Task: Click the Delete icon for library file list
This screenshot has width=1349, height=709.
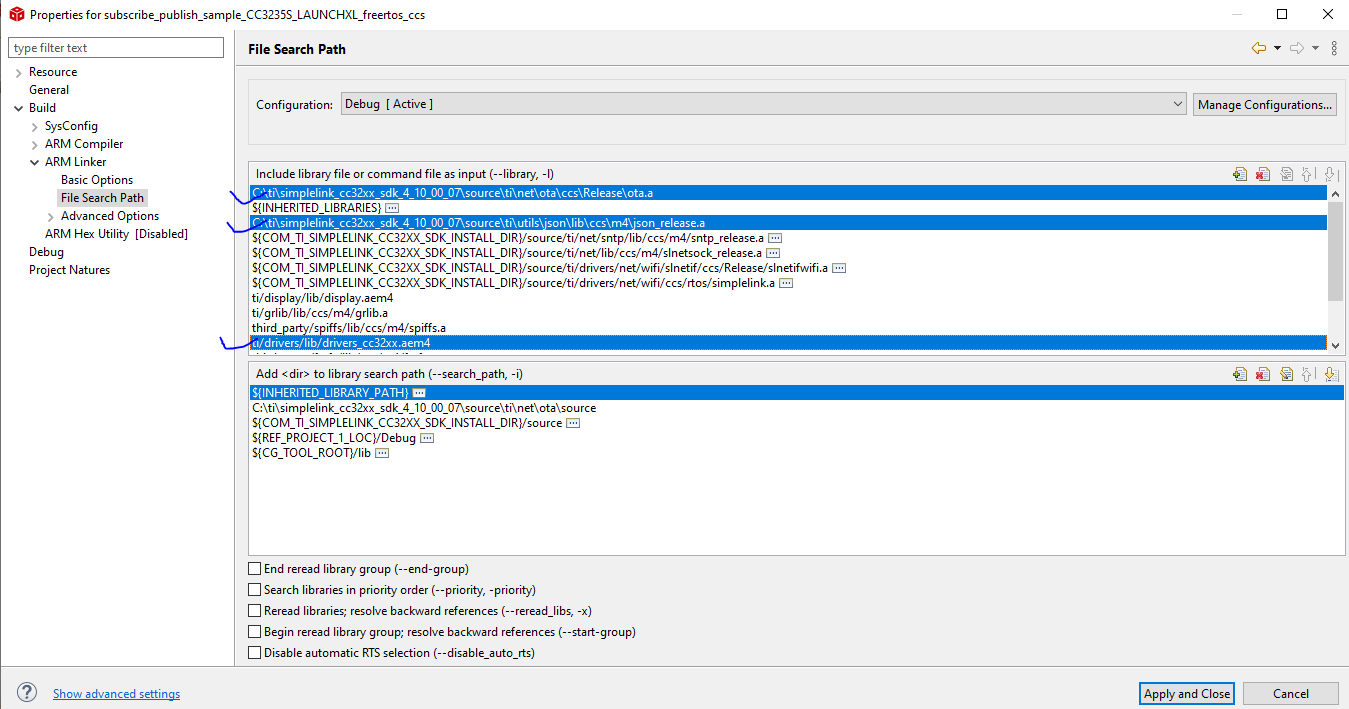Action: pyautogui.click(x=1263, y=175)
